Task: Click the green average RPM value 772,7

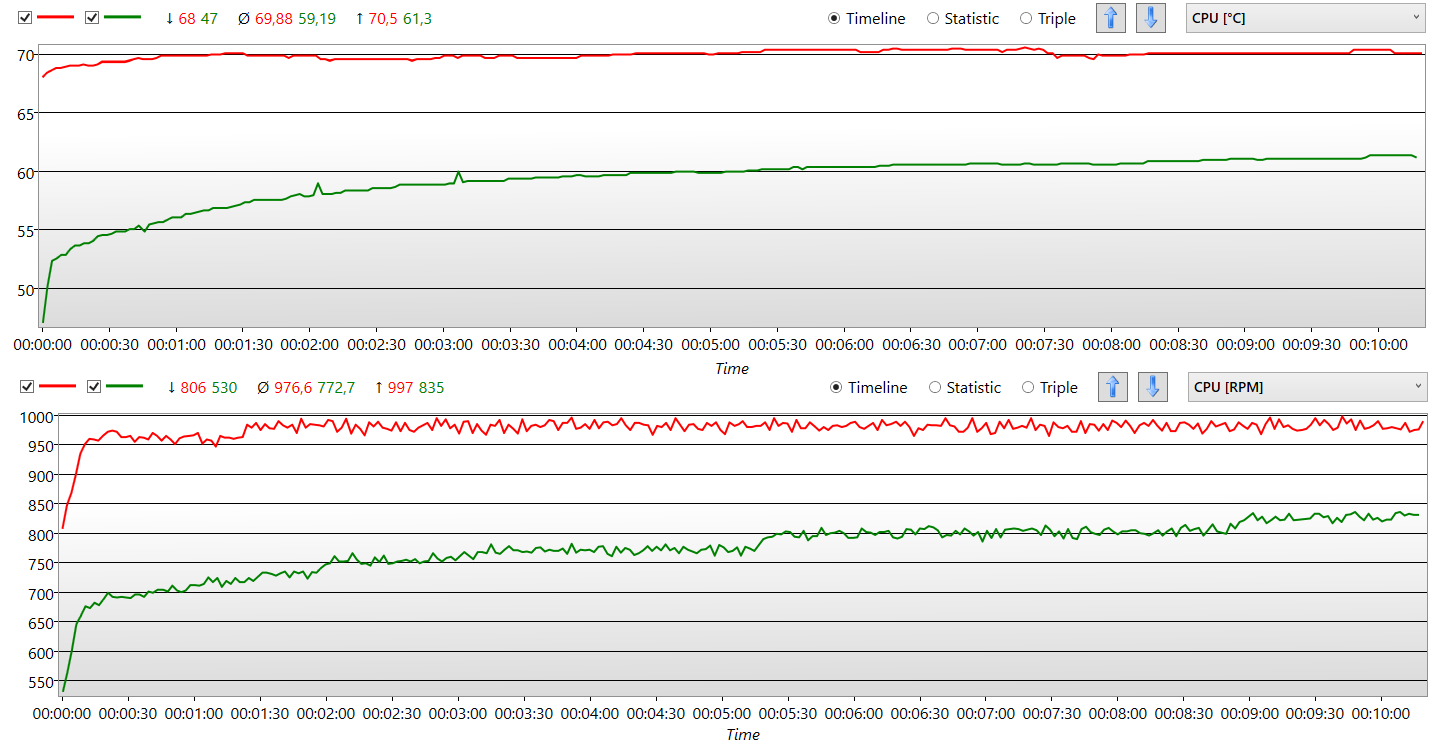Action: 336,388
